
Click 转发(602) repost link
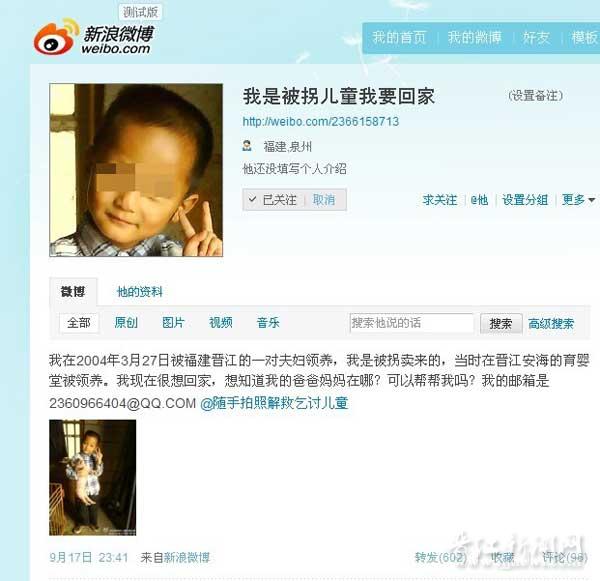[x=440, y=557]
